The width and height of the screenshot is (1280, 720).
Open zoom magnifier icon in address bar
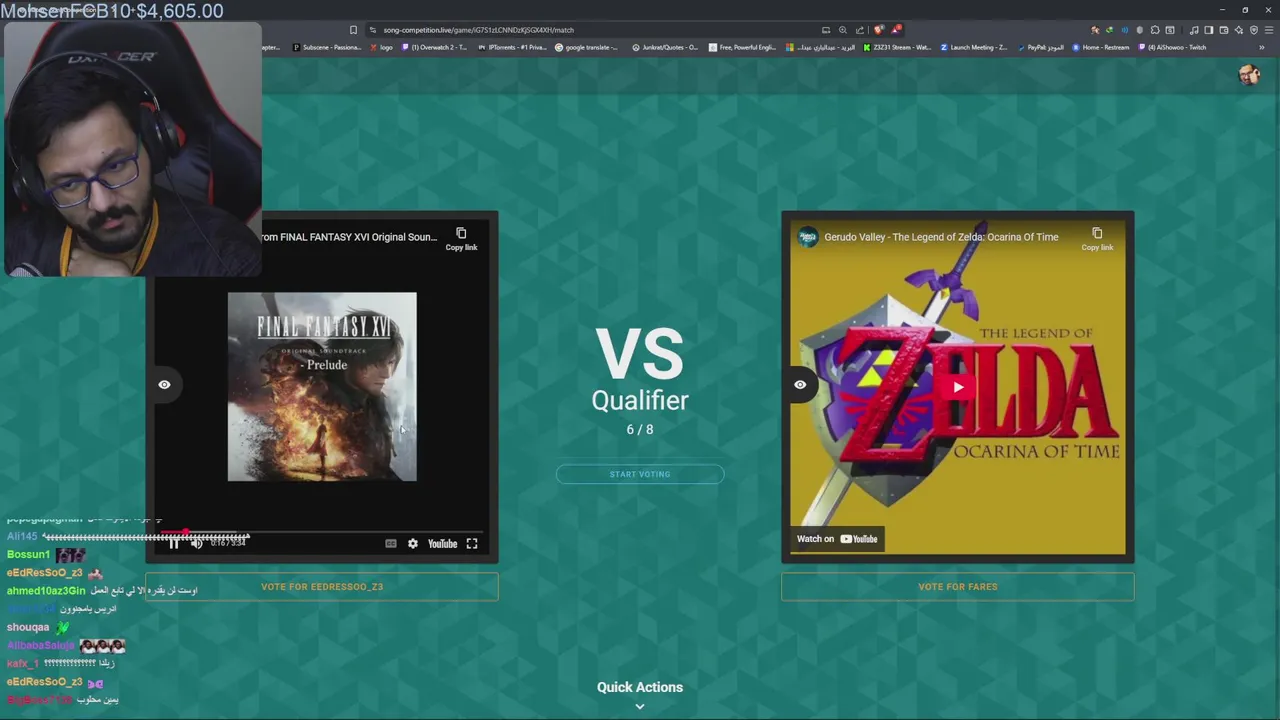[x=842, y=30]
